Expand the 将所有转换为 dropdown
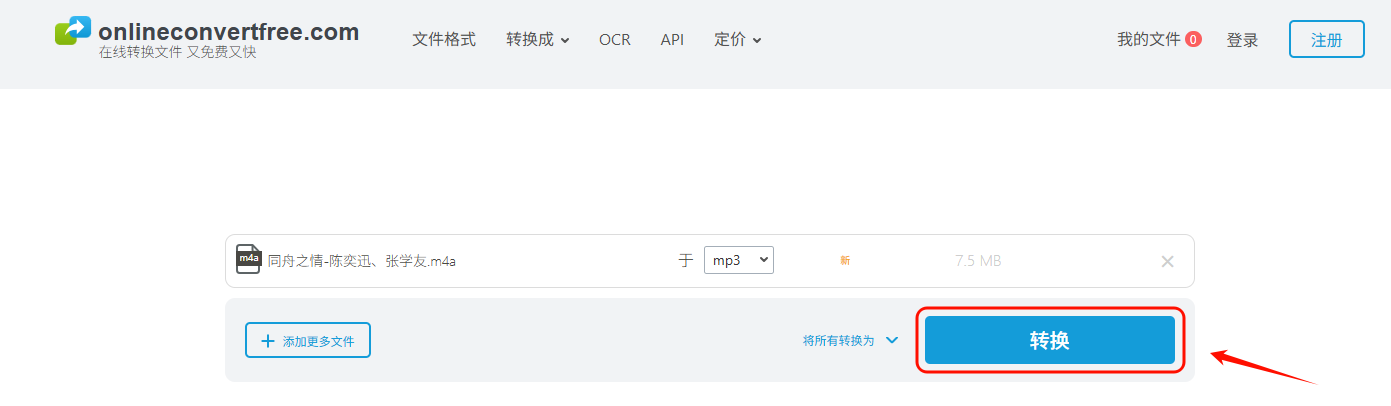This screenshot has width=1391, height=406. point(851,340)
